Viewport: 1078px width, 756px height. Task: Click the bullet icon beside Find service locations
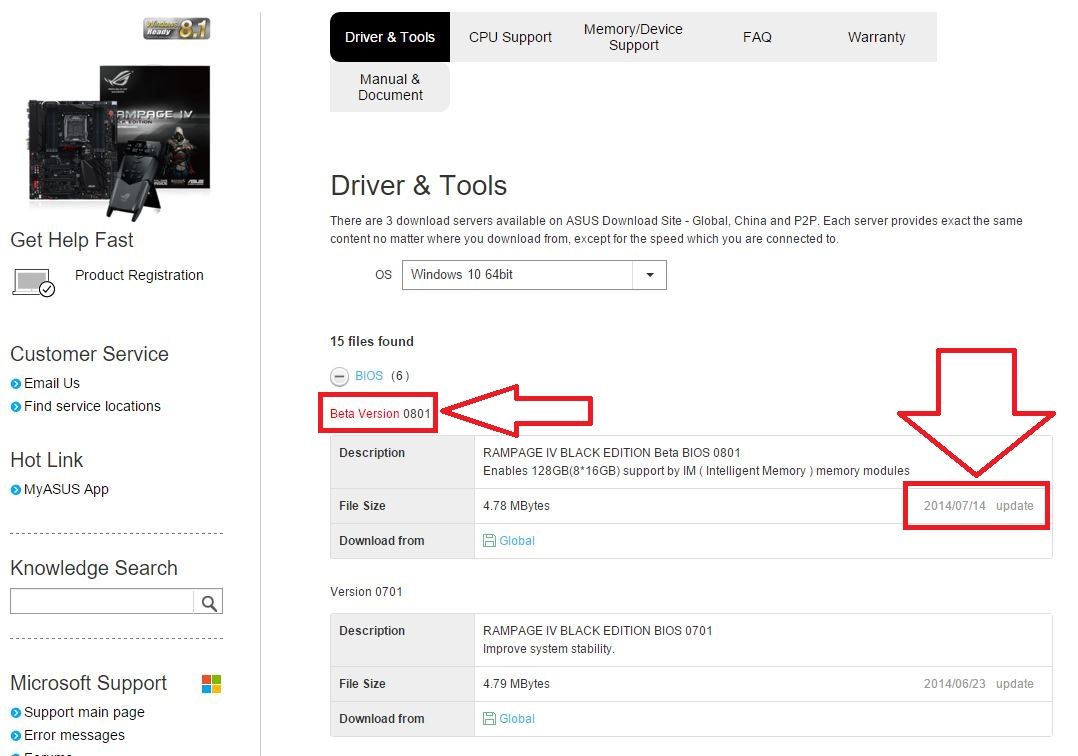[x=16, y=408]
